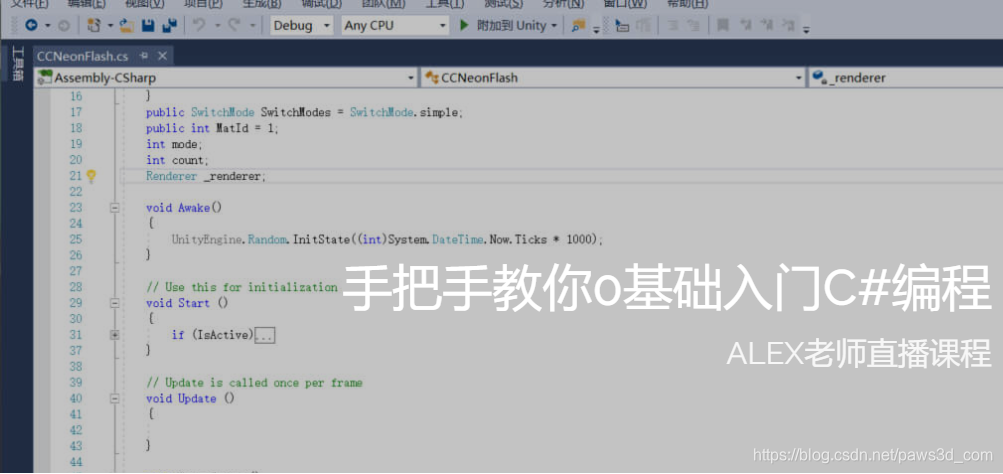Viewport: 1003px width, 474px height.
Task: Close the CCNeonFlash.cs tab
Action: pos(162,56)
